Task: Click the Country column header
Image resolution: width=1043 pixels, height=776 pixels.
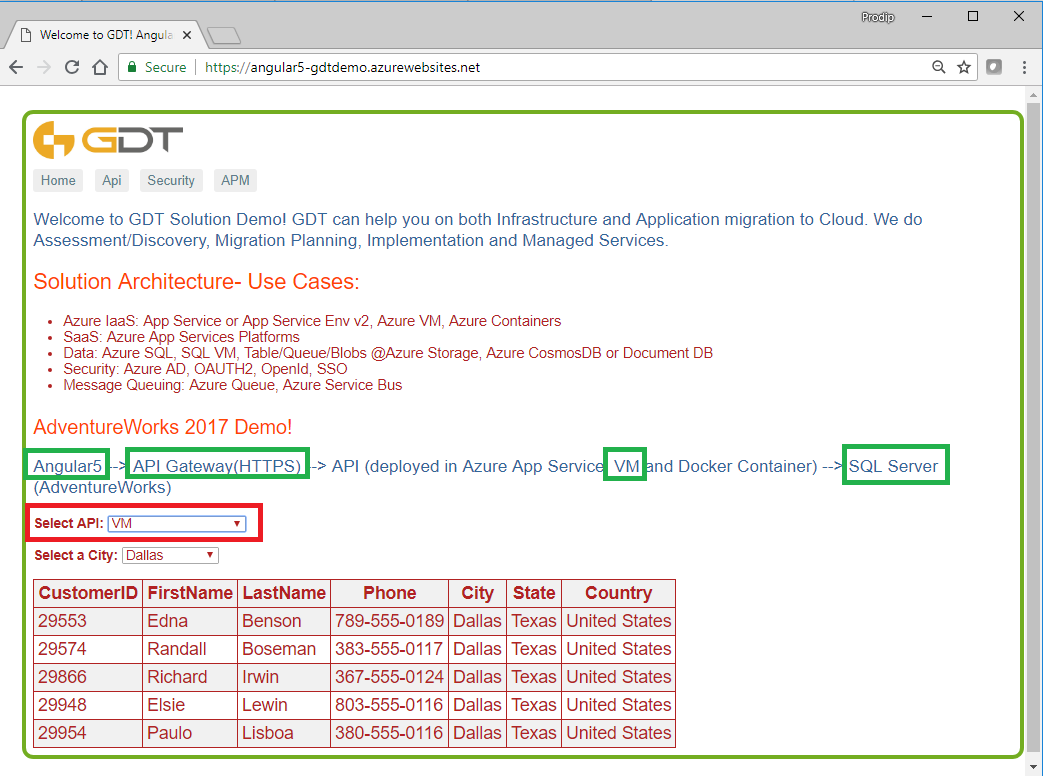Action: 619,593
